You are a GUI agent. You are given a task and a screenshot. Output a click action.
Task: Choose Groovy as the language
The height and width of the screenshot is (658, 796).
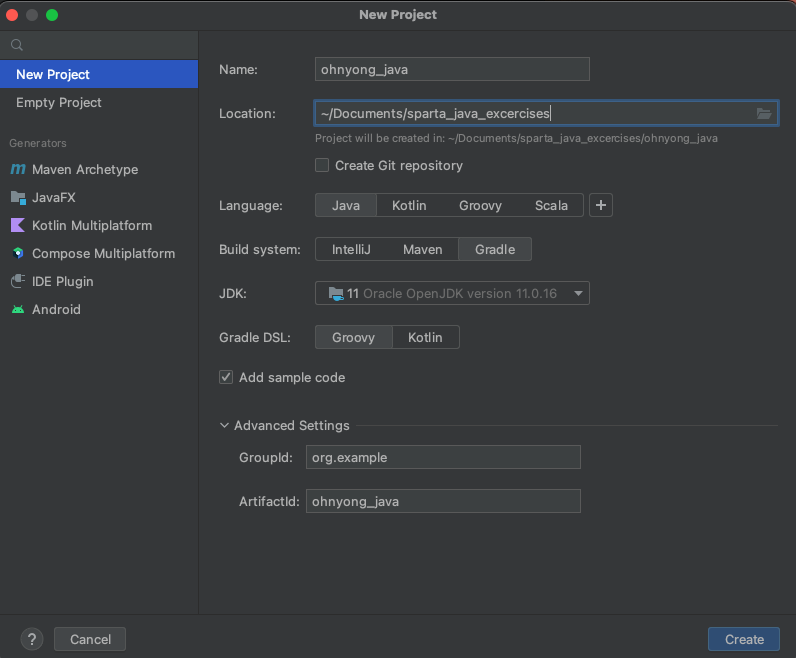click(x=480, y=205)
